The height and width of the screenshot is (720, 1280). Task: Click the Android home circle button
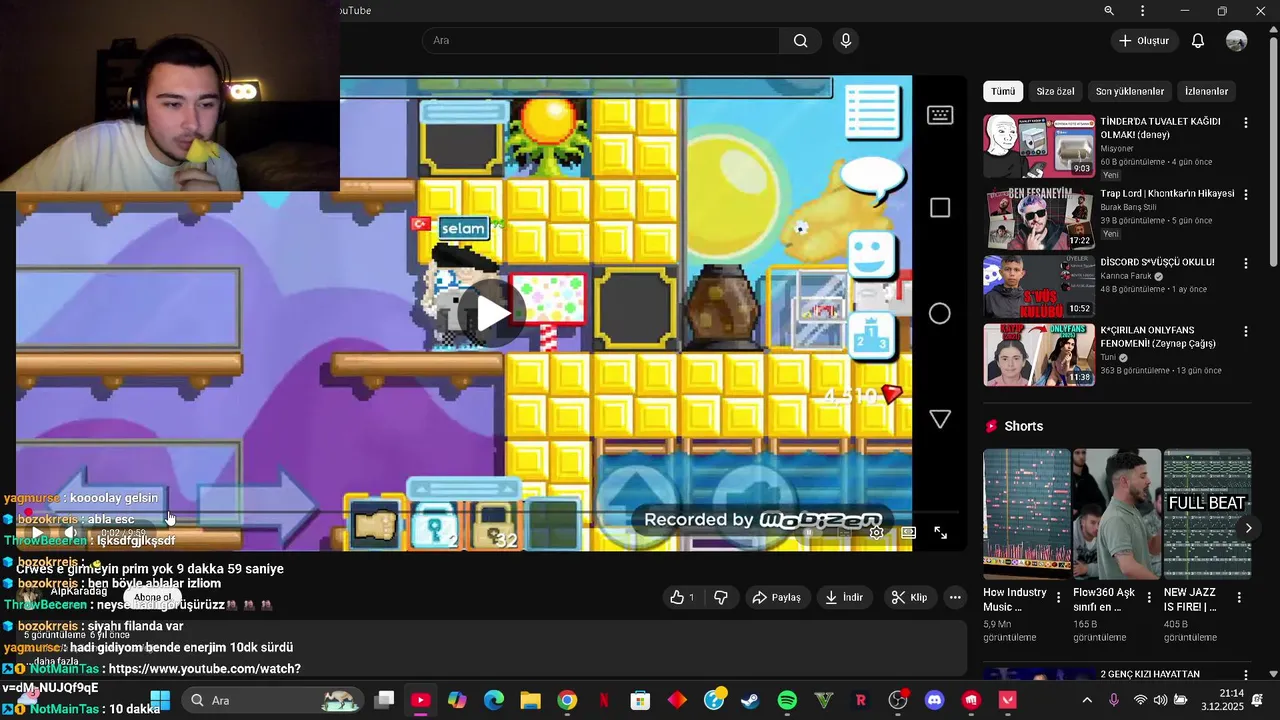940,314
